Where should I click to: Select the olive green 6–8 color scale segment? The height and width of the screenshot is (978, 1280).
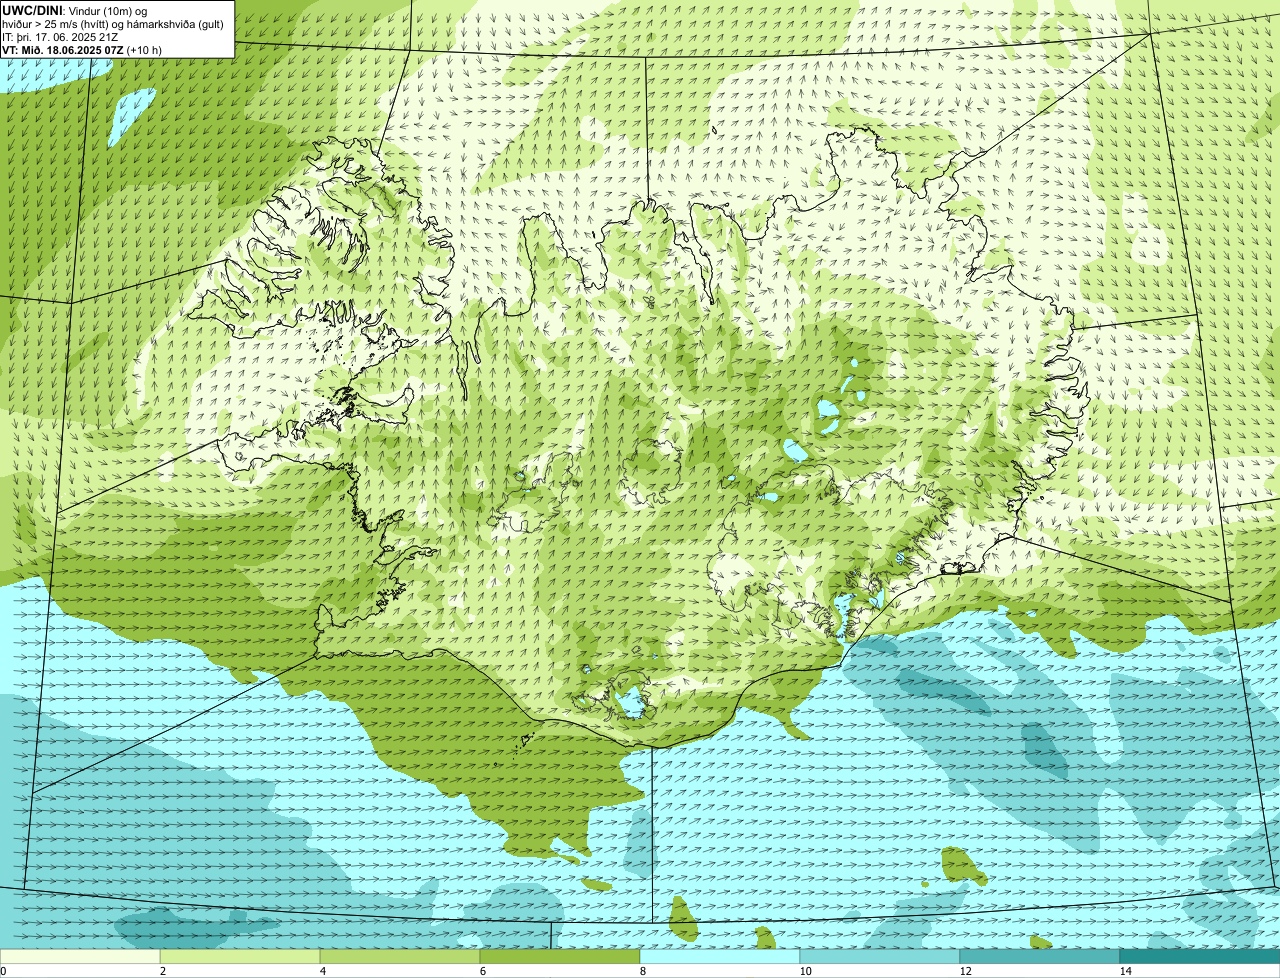tap(560, 956)
